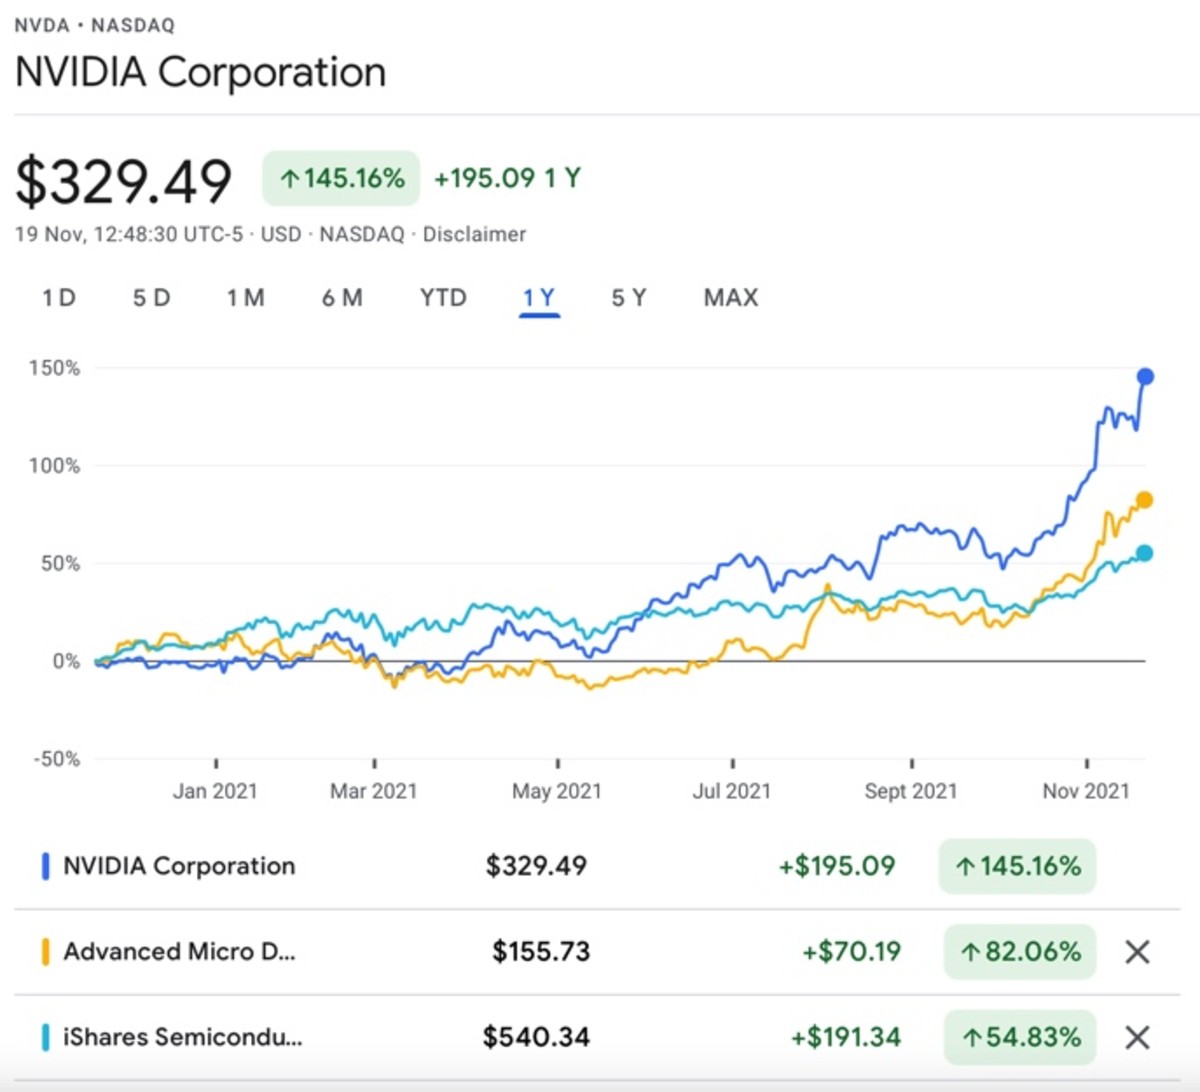Select the 5Y time range
The width and height of the screenshot is (1200, 1092).
(x=629, y=298)
